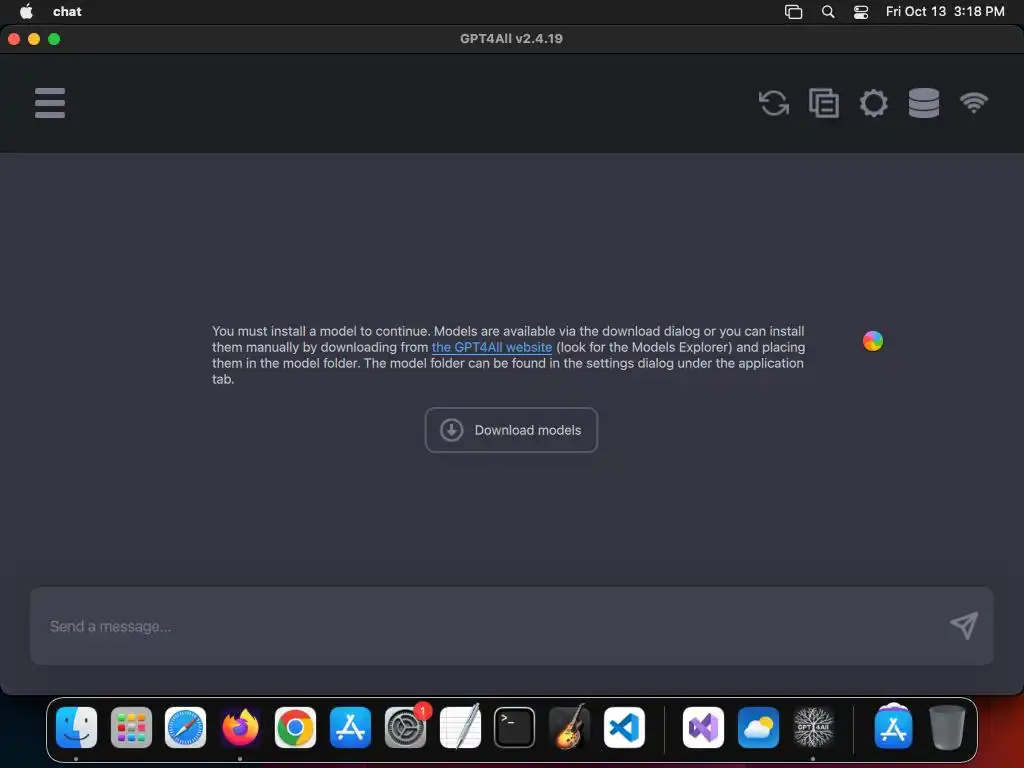The image size is (1024, 768).
Task: Click the reload/regenerate circular arrows icon
Action: (x=774, y=103)
